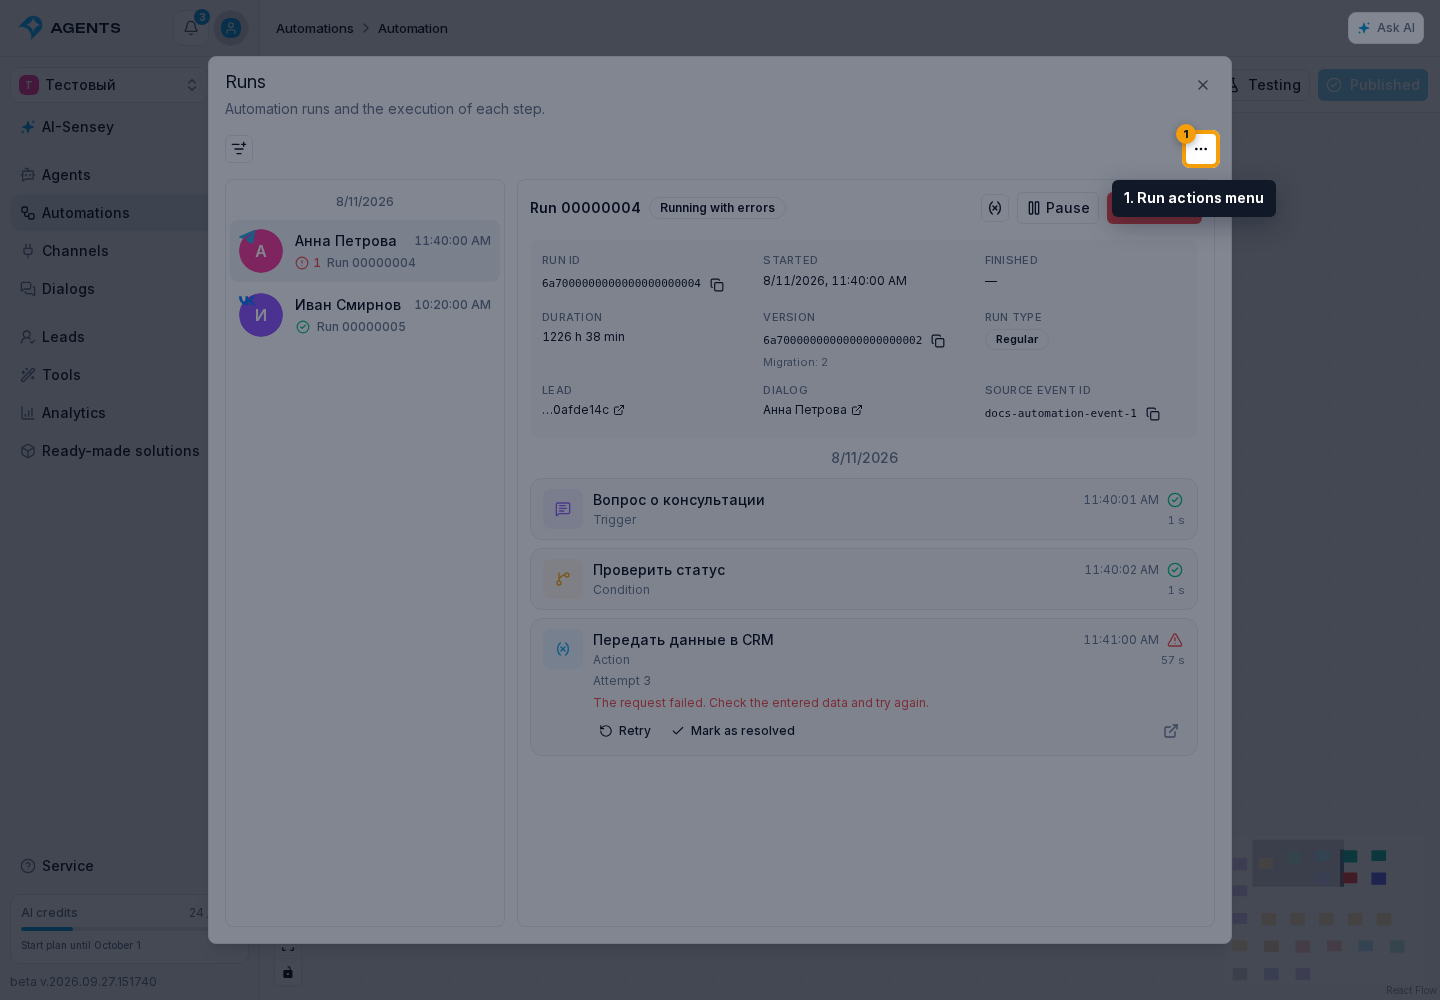Mark the CRM step as resolved
This screenshot has height=1000, width=1440.
[733, 731]
